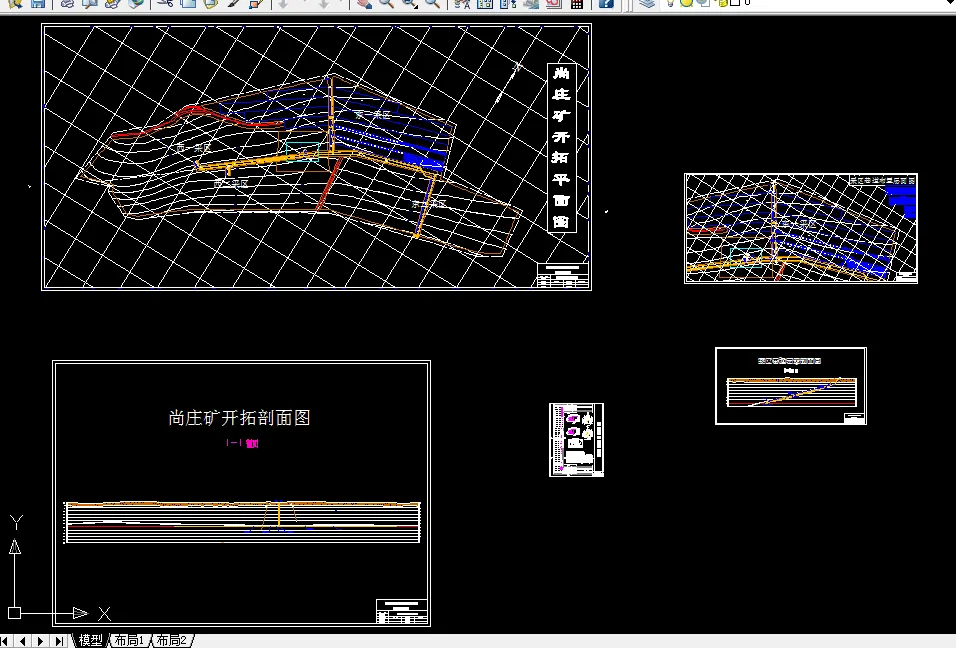Screen dimensions: 956x648
Task: Freeze the current layer with the sun icon
Action: point(686,5)
